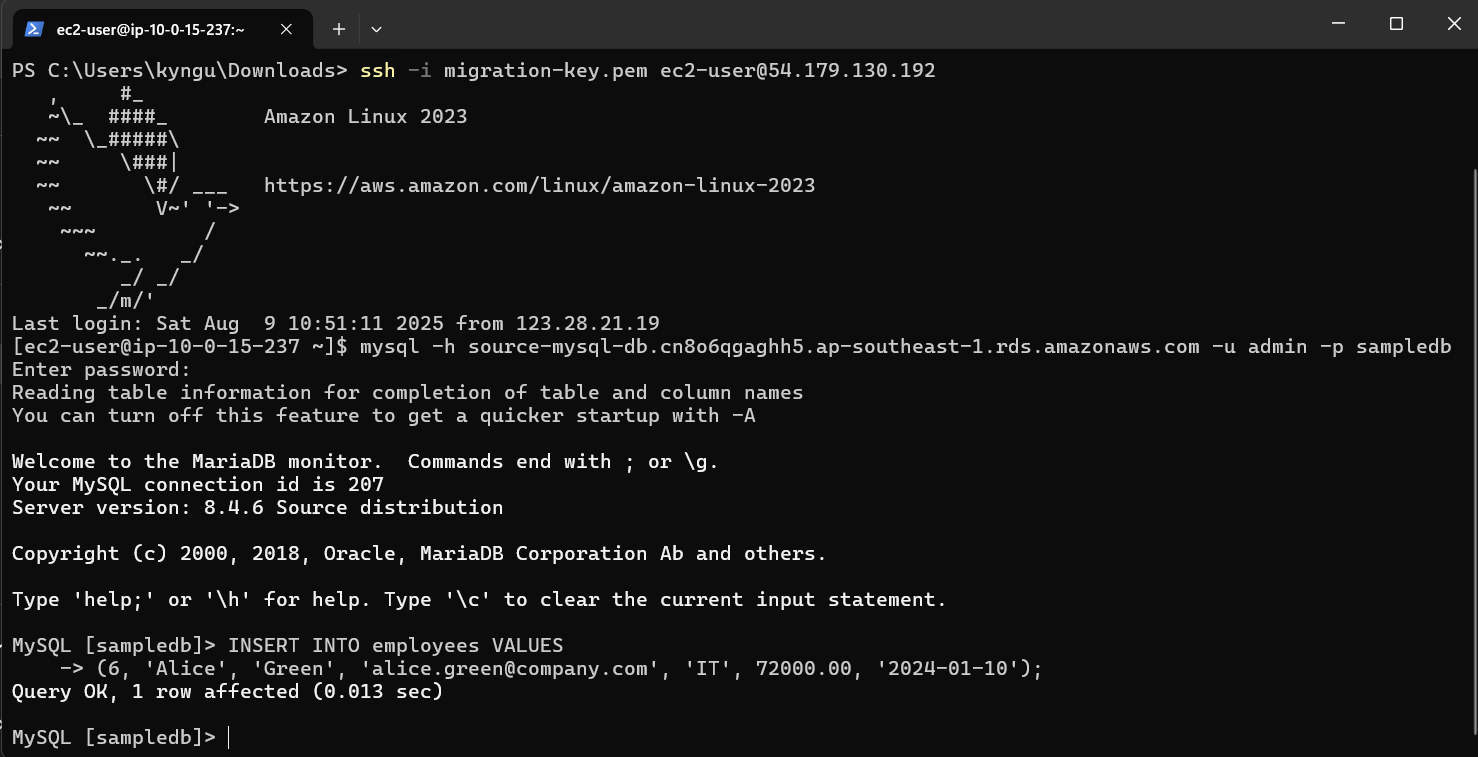The image size is (1478, 757).
Task: Click the Amazon Linux 2023 URL
Action: point(539,185)
